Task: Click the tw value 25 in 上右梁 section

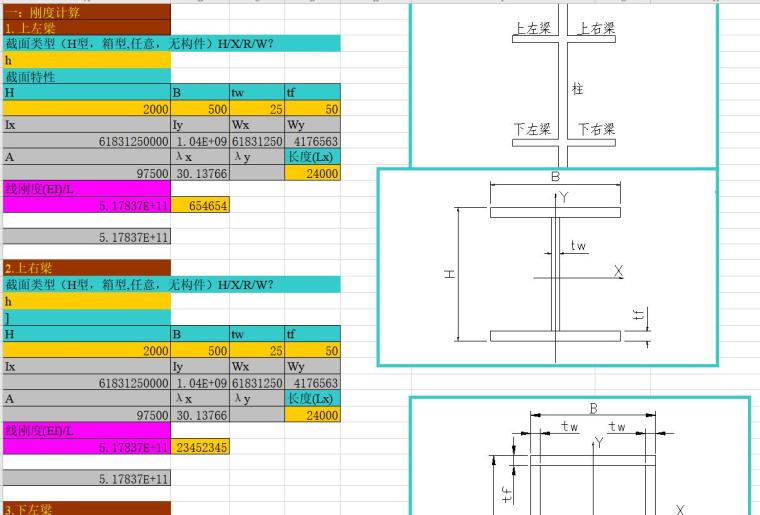Action: point(257,351)
